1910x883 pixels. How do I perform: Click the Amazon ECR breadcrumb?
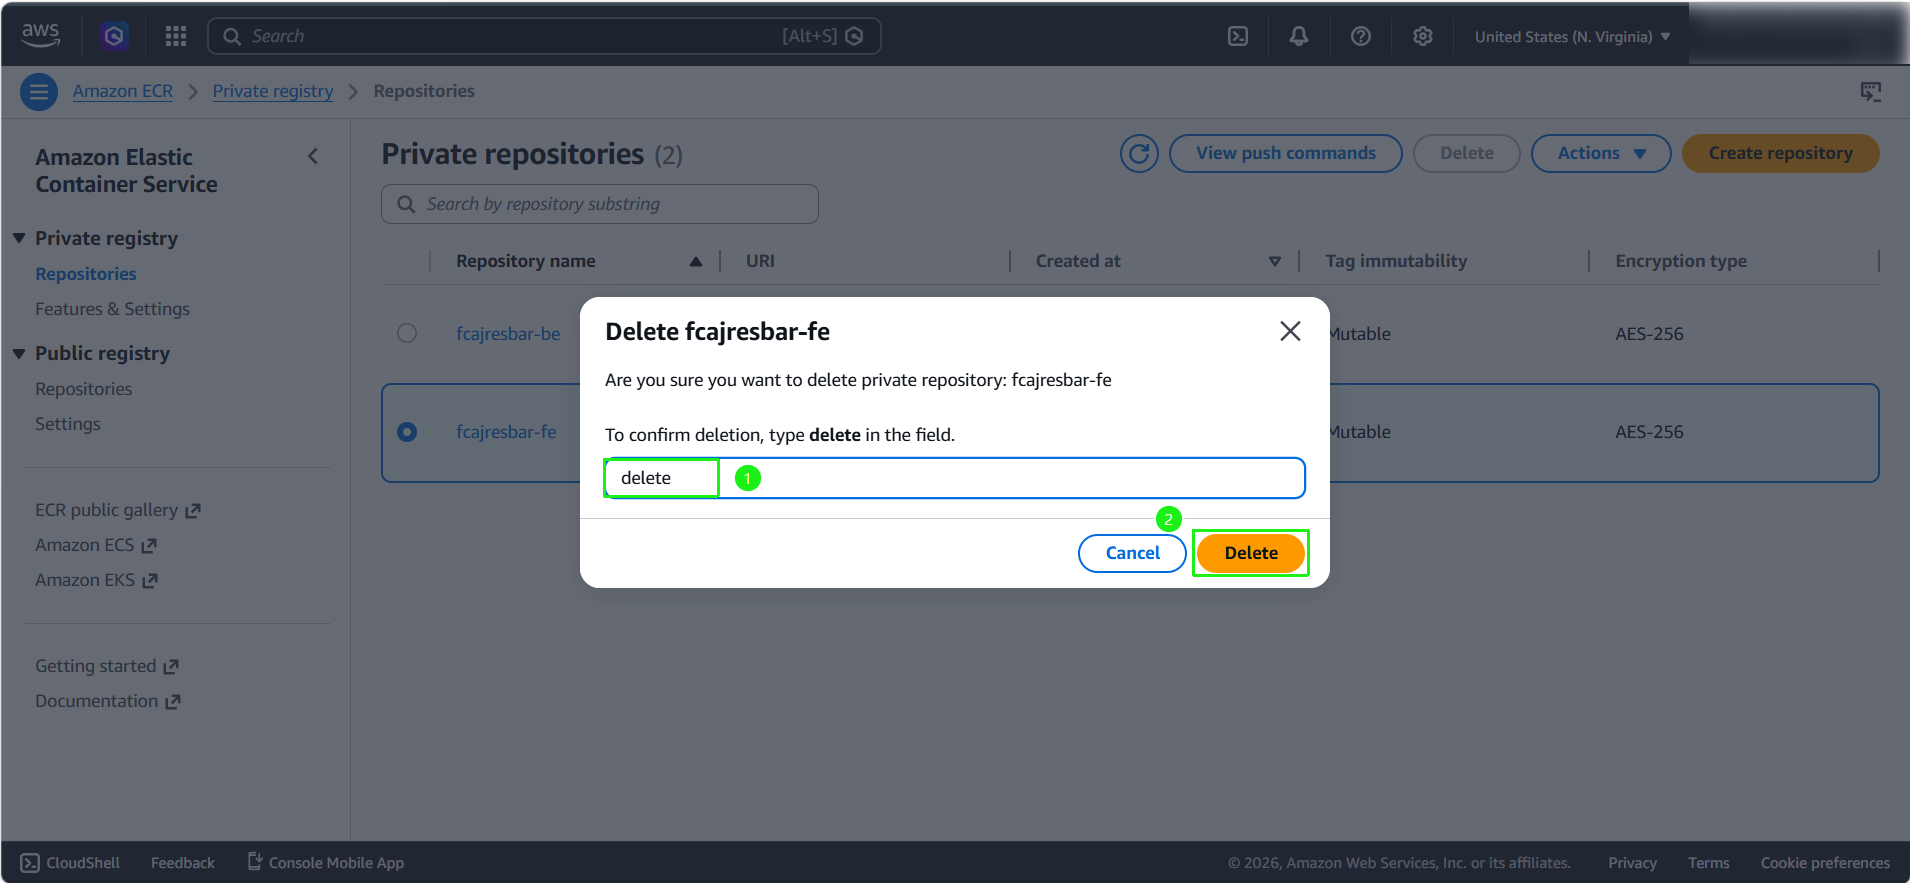(x=123, y=91)
